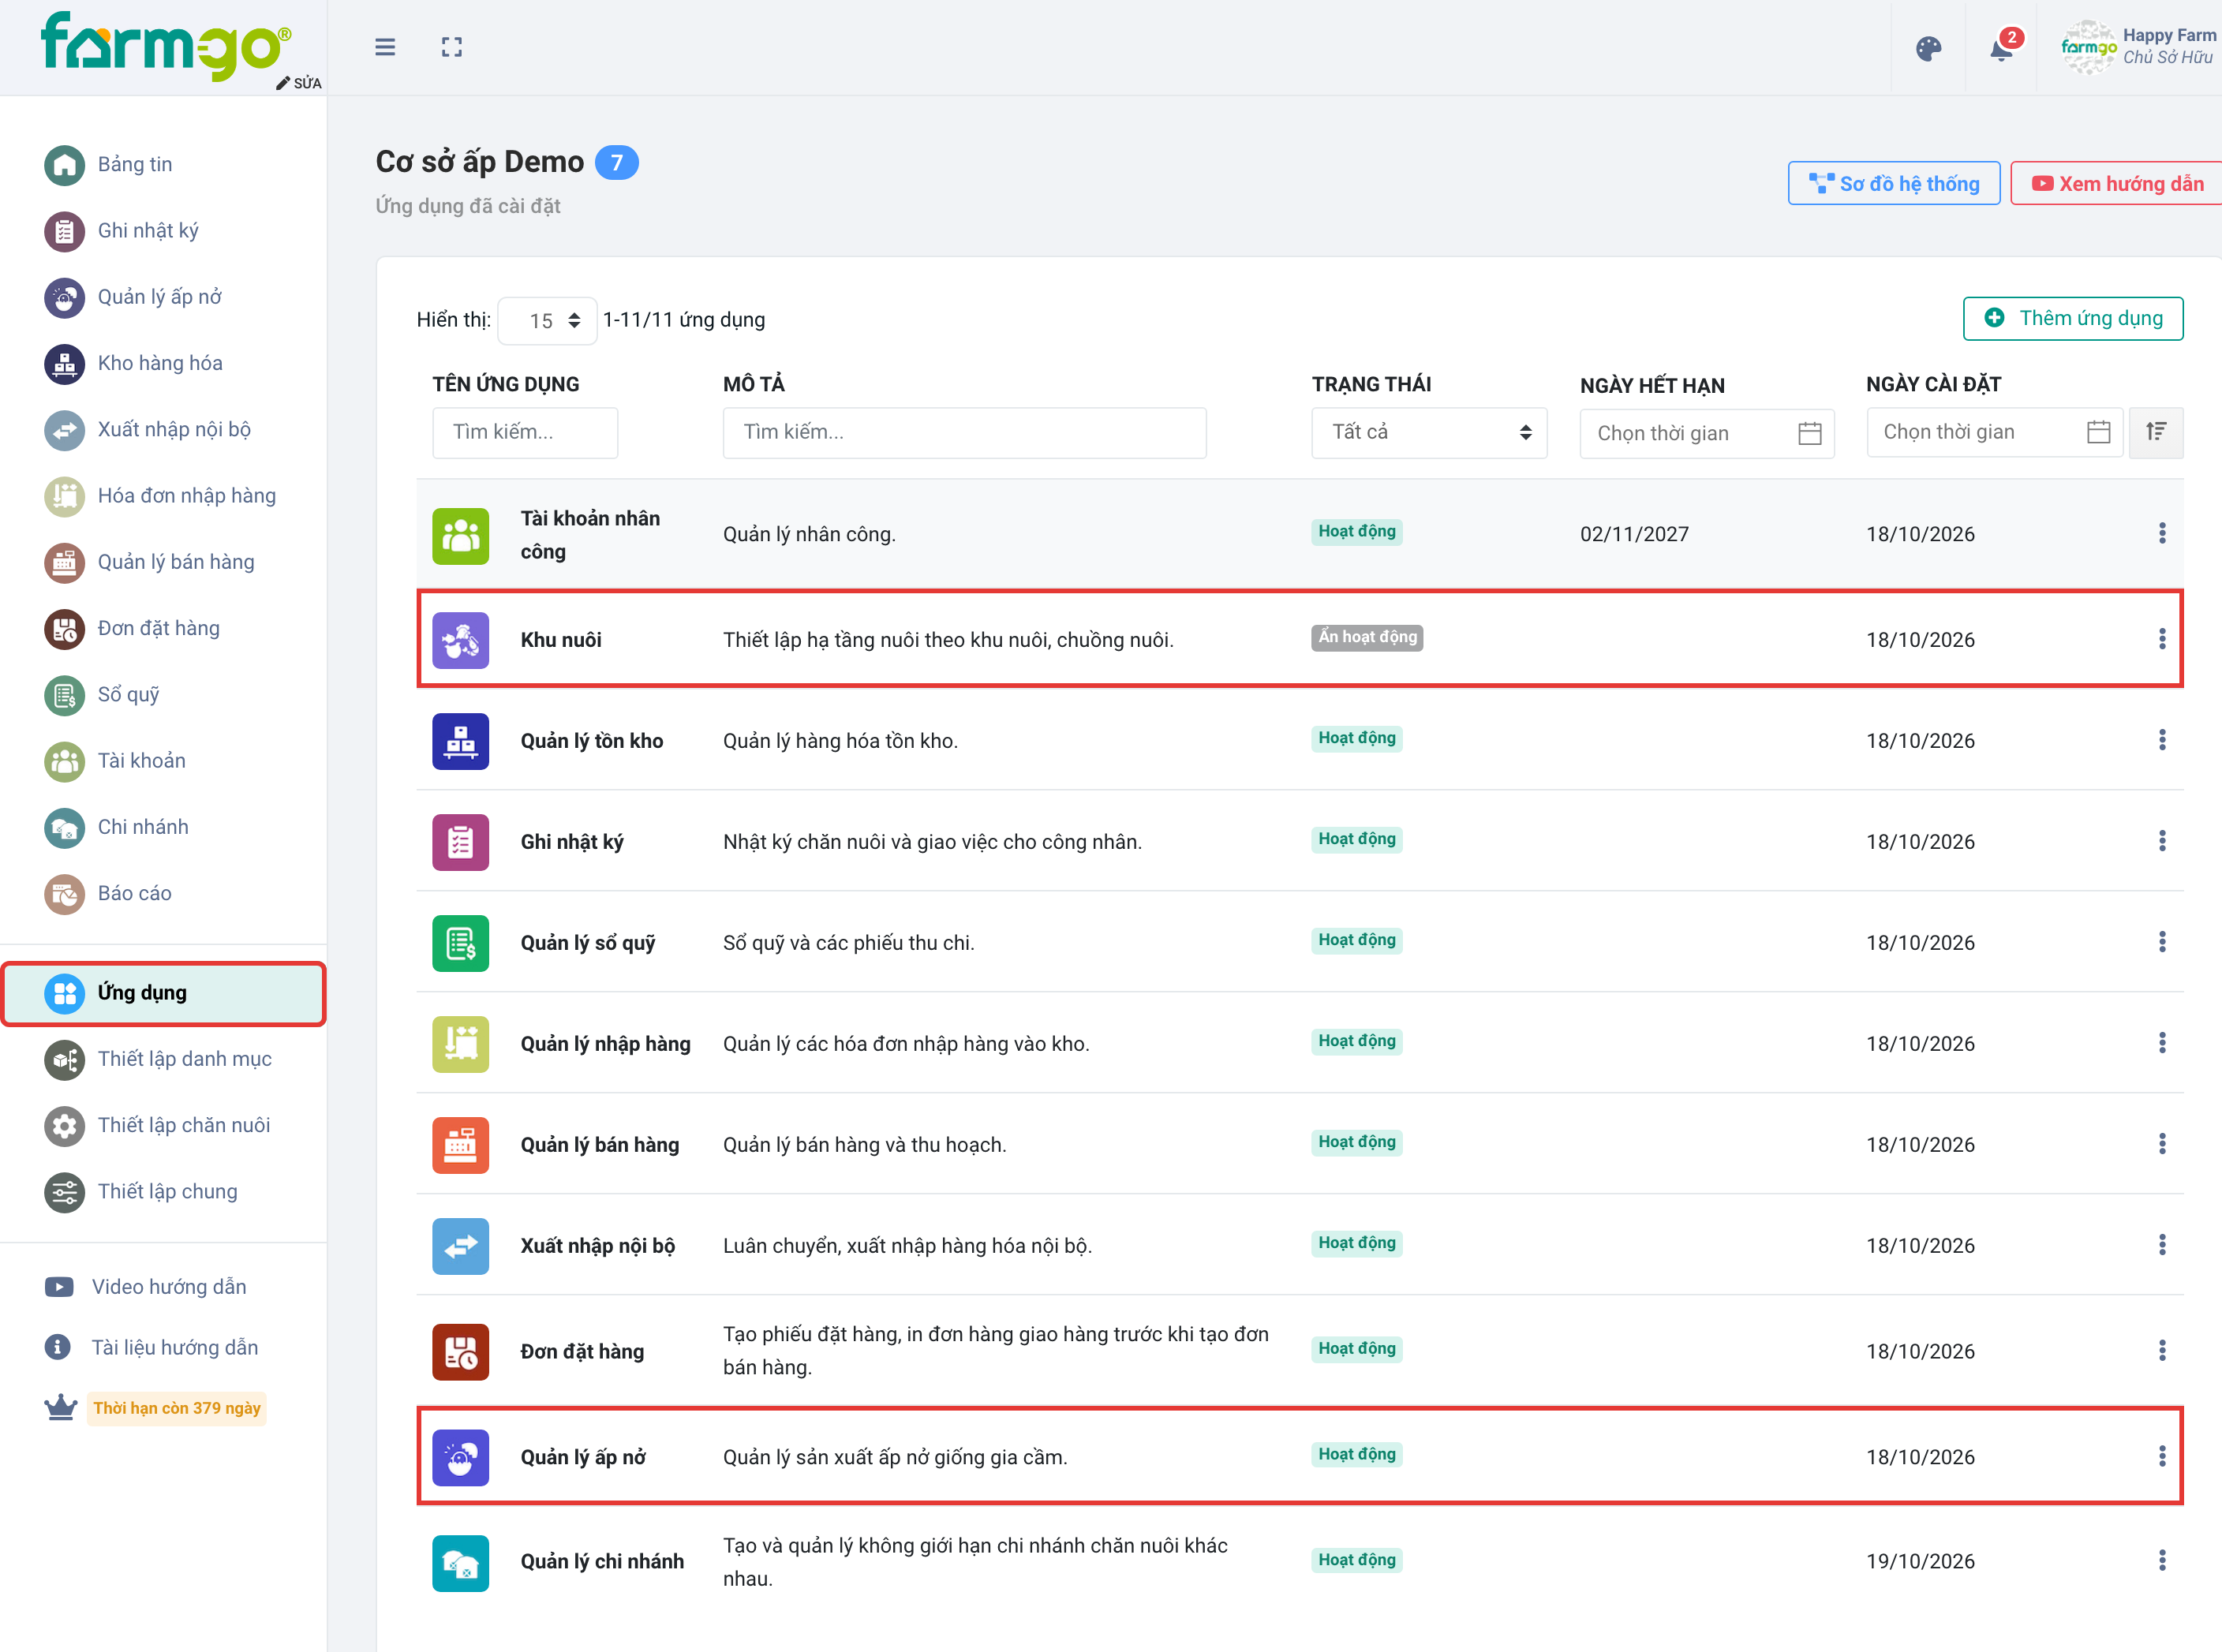The width and height of the screenshot is (2222, 1652).
Task: Open the three-dot menu for Khu nuôi row
Action: pyautogui.click(x=2162, y=639)
